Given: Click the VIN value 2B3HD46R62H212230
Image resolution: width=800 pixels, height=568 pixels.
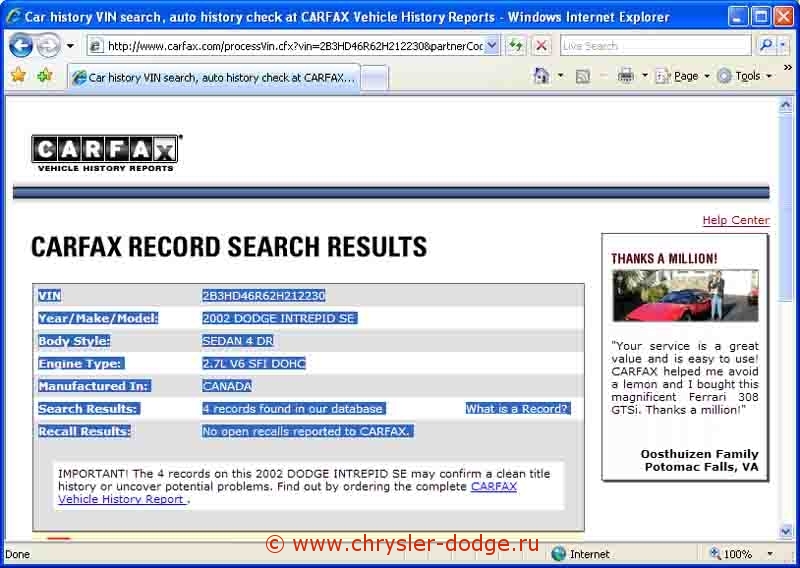Looking at the screenshot, I should [263, 295].
